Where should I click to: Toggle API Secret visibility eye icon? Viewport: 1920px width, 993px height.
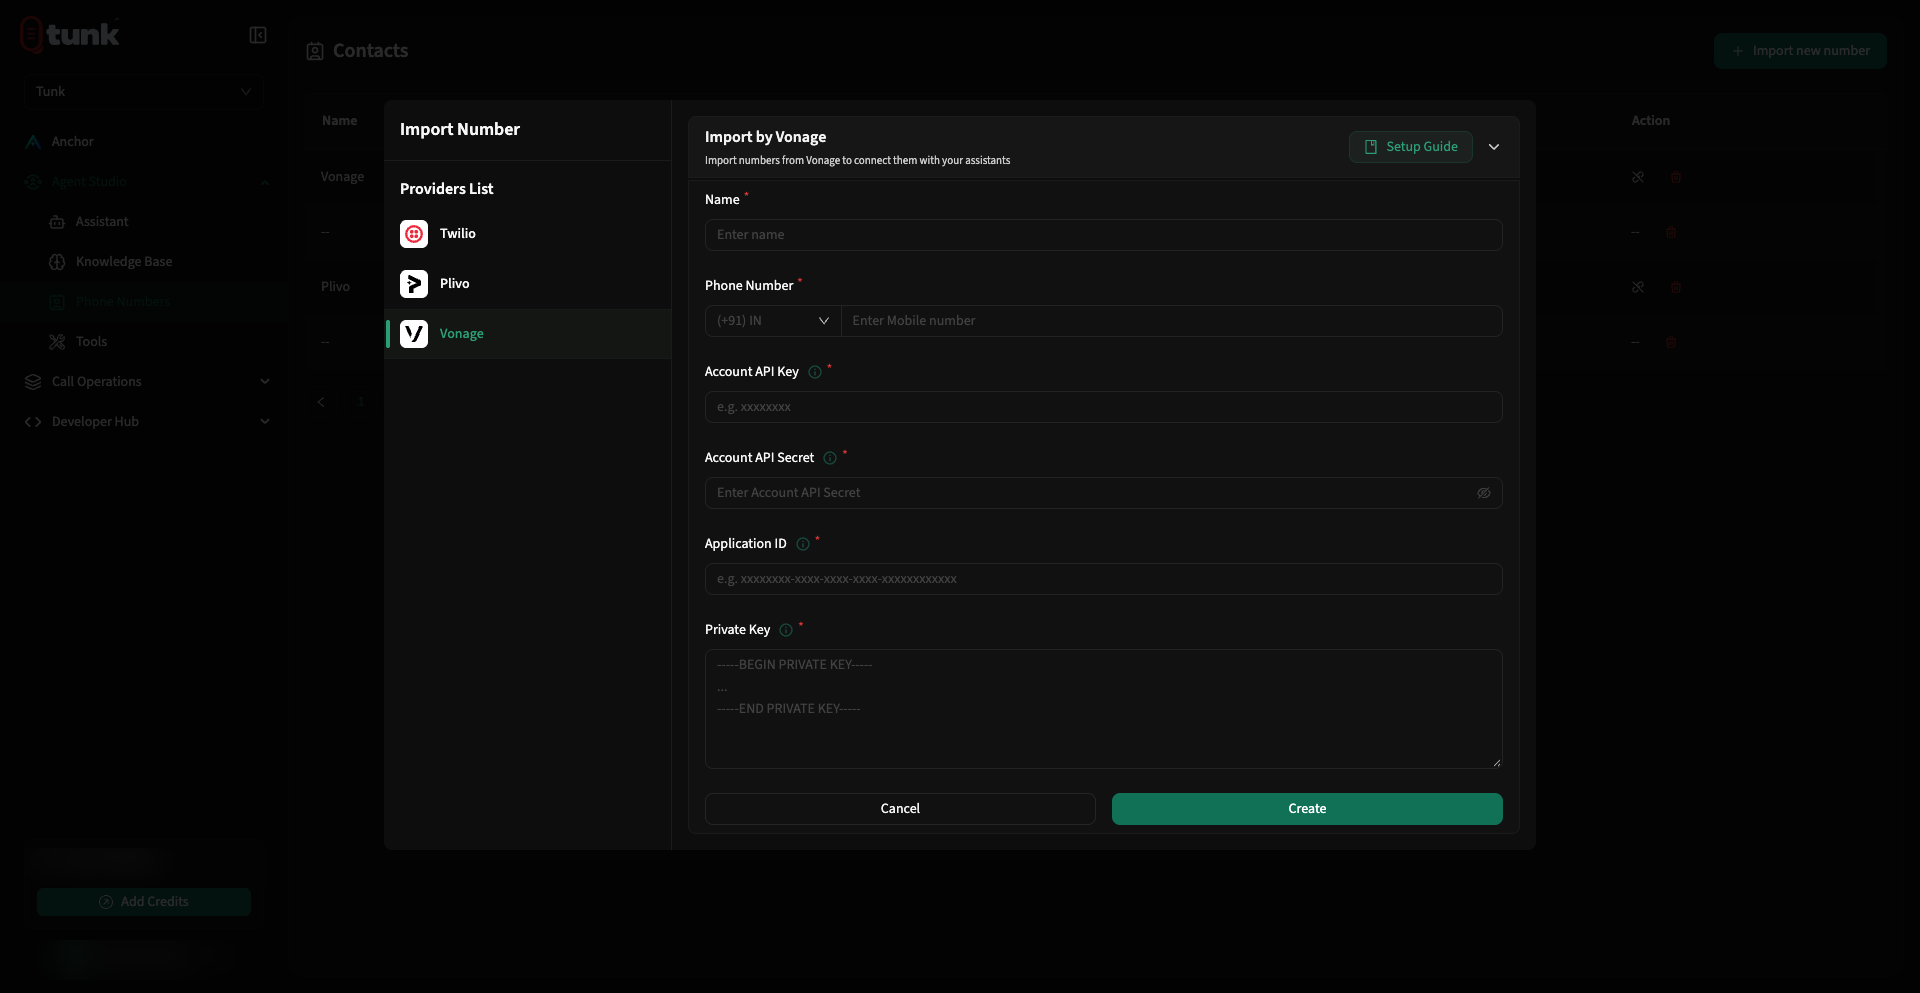[x=1484, y=493]
